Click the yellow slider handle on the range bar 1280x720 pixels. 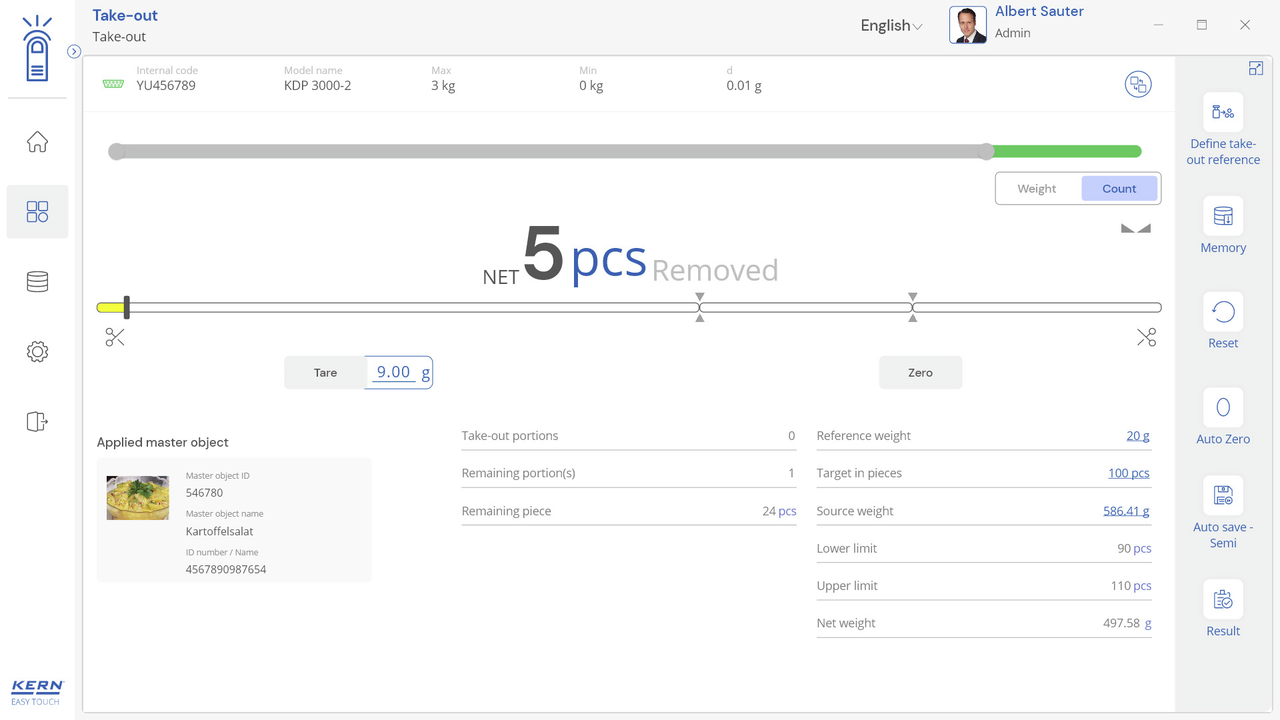click(x=127, y=308)
